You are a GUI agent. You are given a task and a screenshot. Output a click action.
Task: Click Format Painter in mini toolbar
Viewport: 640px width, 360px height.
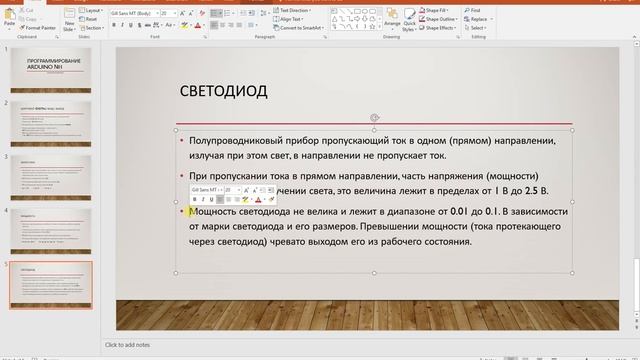tap(271, 200)
